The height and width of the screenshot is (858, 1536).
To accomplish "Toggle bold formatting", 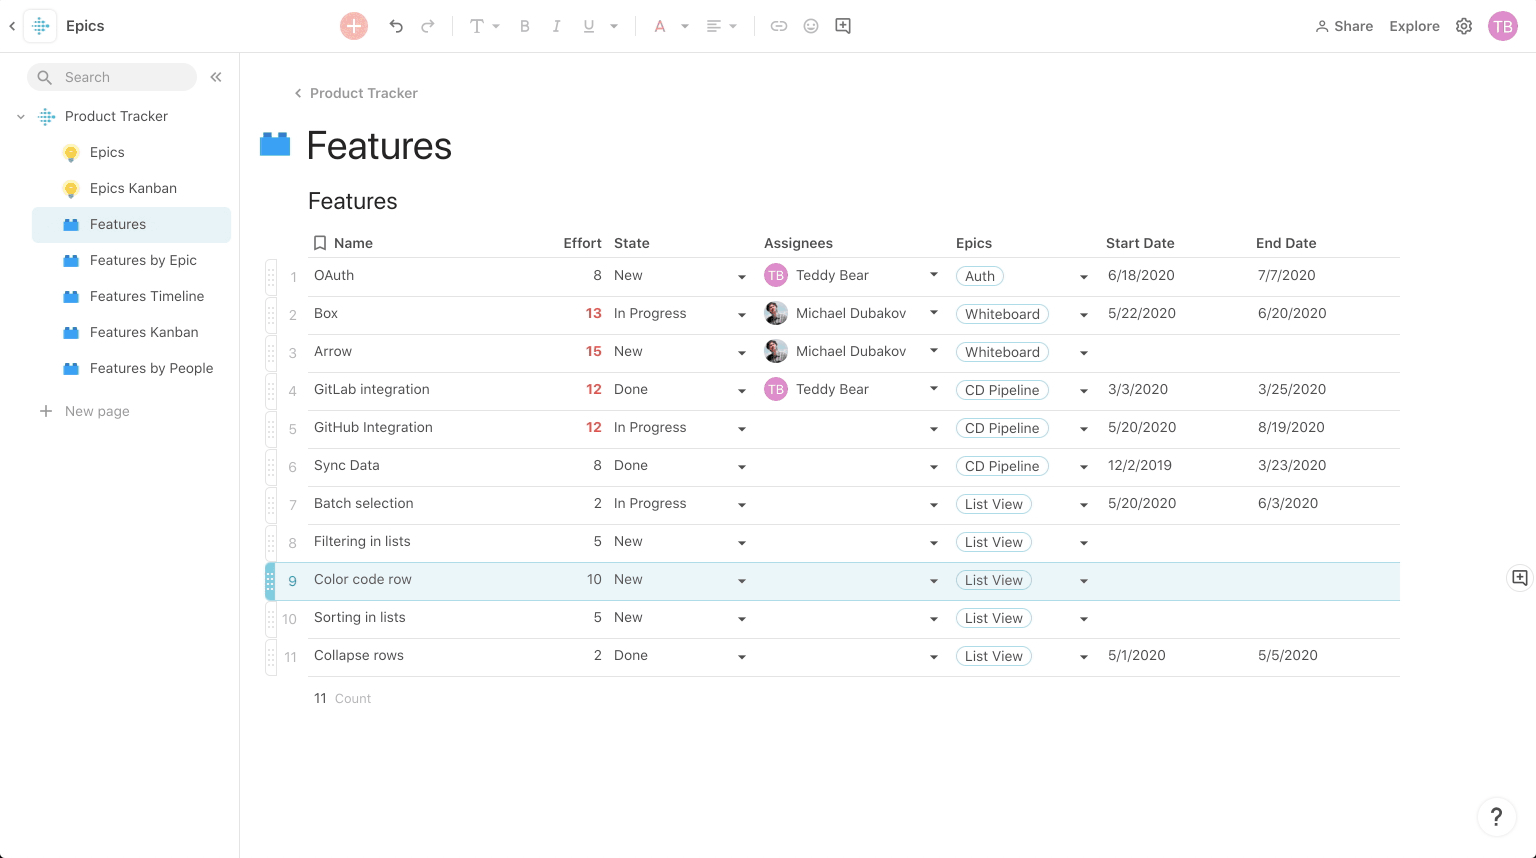I will pos(525,26).
